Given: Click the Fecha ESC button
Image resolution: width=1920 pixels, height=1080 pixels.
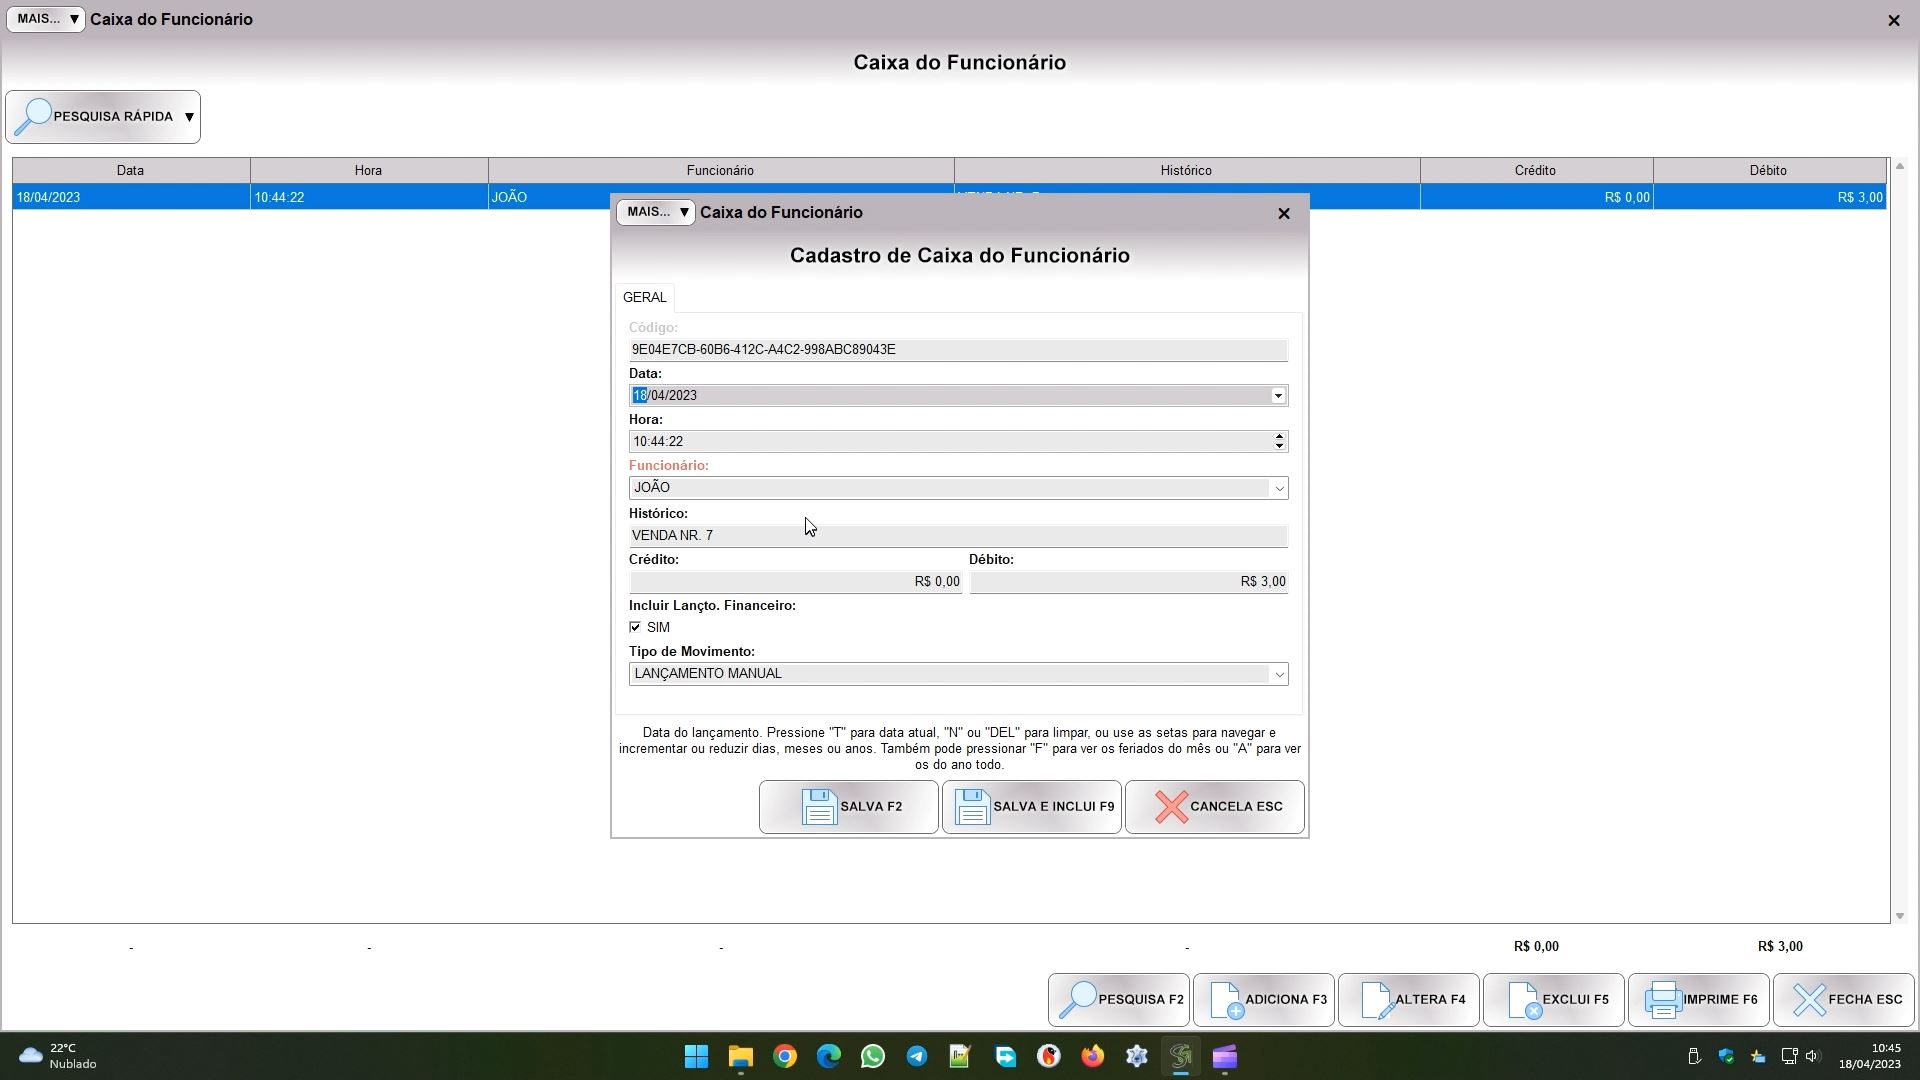Looking at the screenshot, I should click(x=1844, y=1000).
